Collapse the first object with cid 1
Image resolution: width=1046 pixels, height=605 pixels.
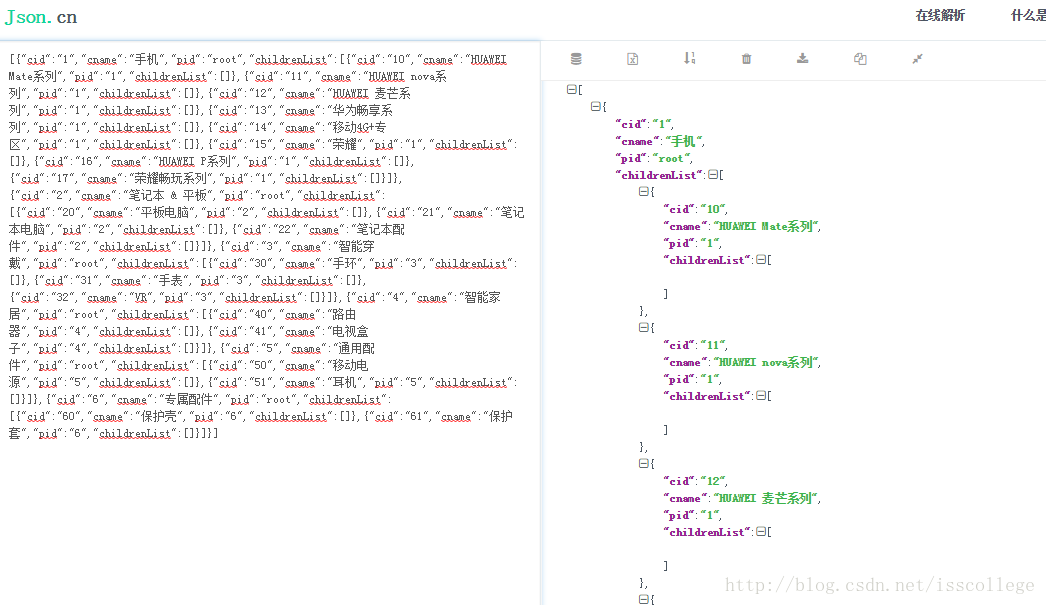(x=595, y=106)
